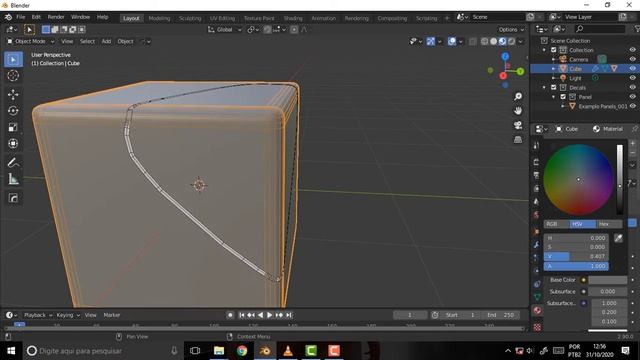Click the eyedropper next to hue field
640x360 pixels.
click(618, 238)
